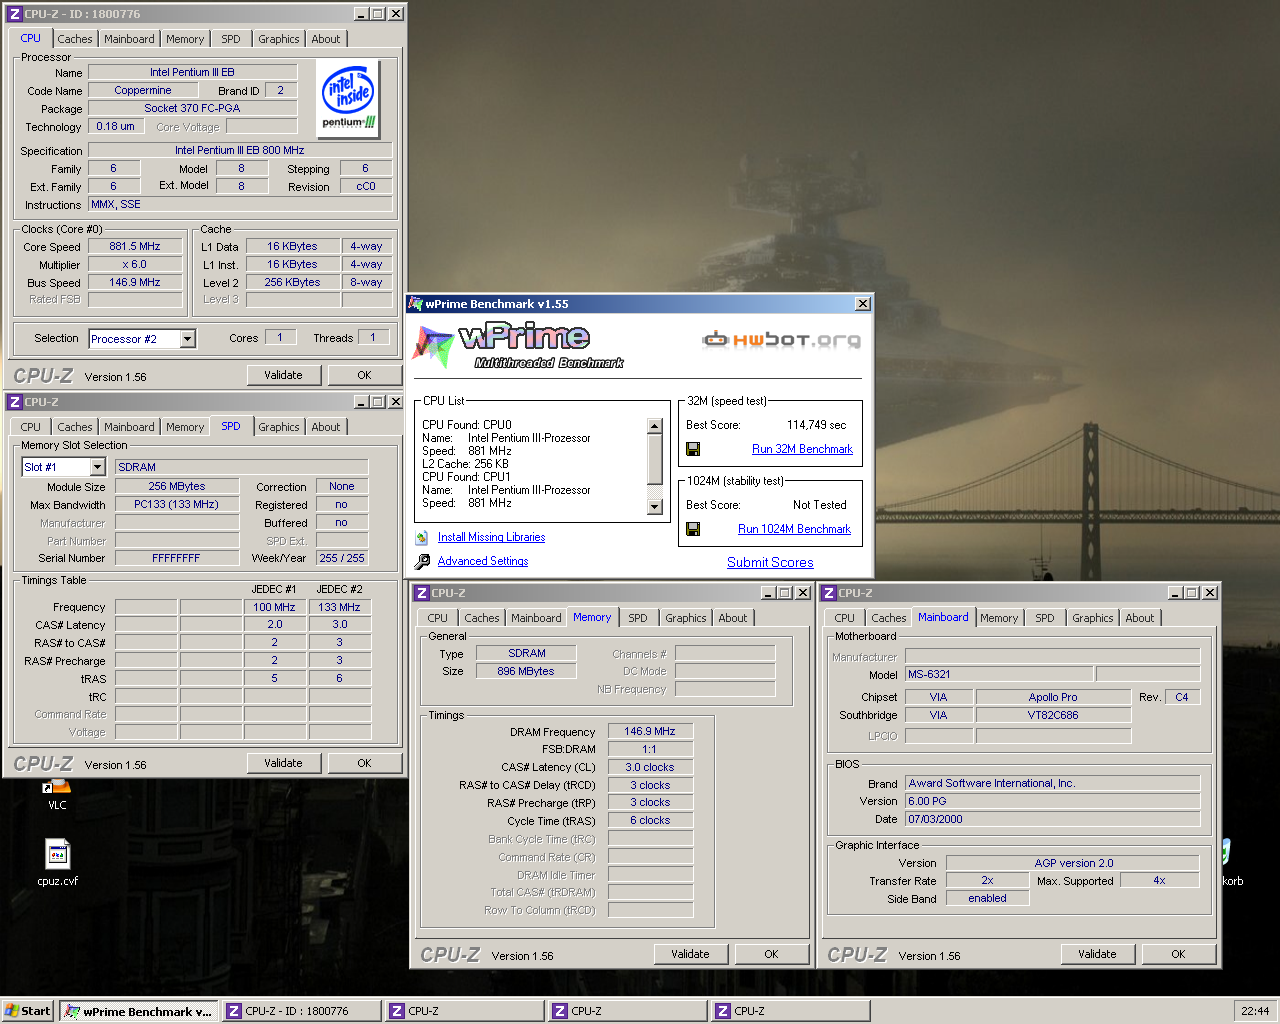
Task: Open the Caches tab in the CPU-Z ID 1800776 window
Action: pos(75,39)
